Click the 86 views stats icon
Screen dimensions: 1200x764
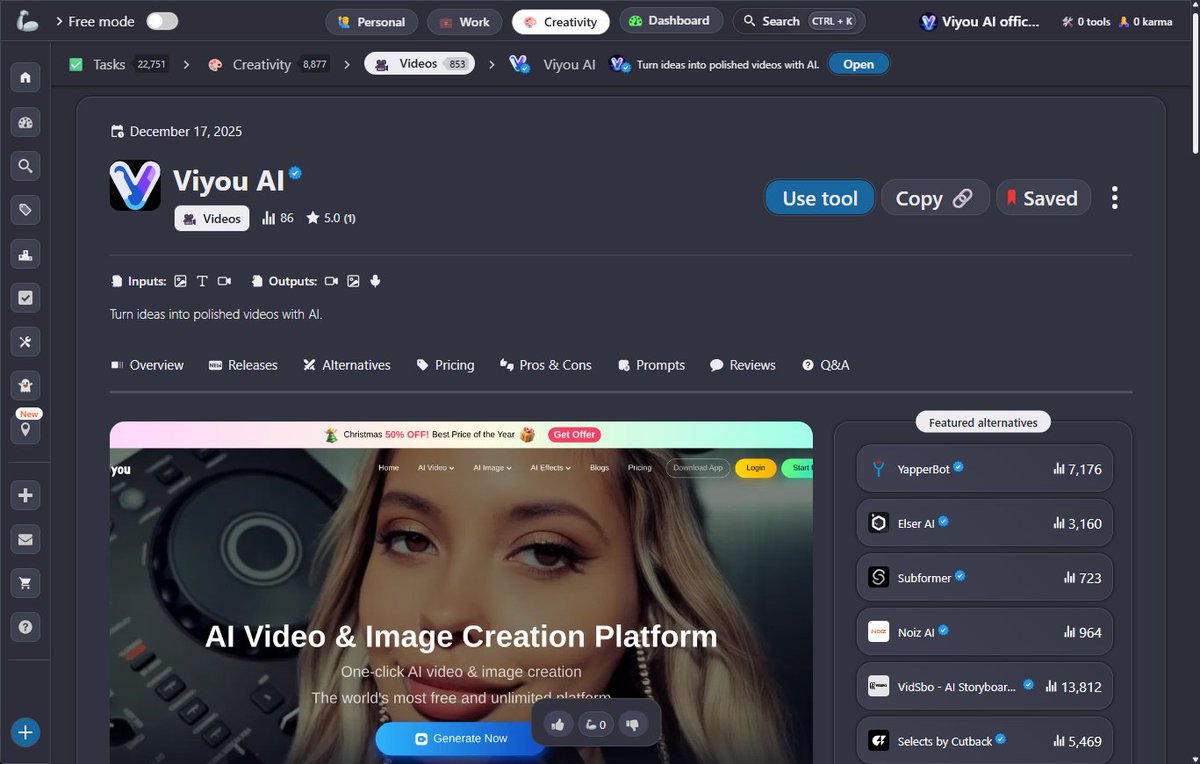(278, 218)
